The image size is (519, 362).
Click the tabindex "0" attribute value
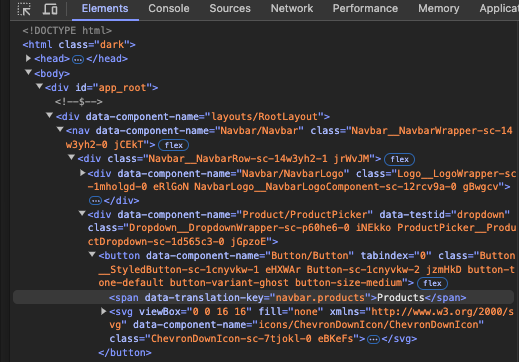423,256
